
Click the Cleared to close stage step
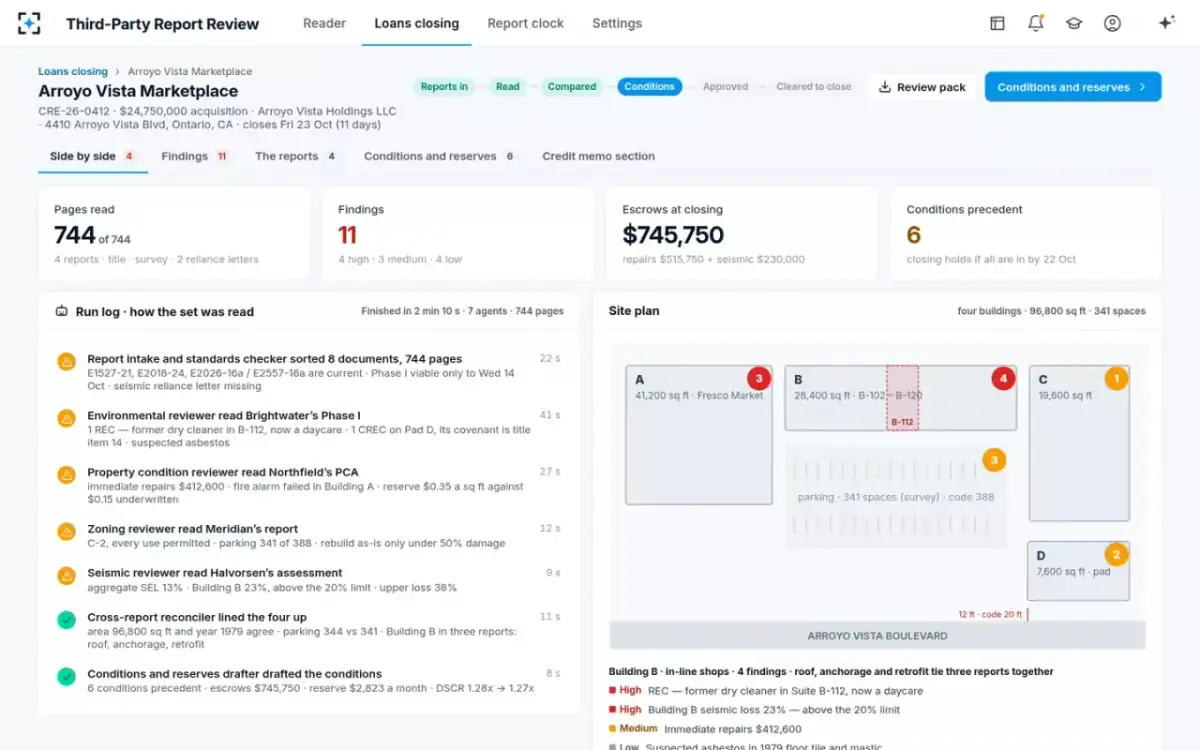click(x=814, y=87)
